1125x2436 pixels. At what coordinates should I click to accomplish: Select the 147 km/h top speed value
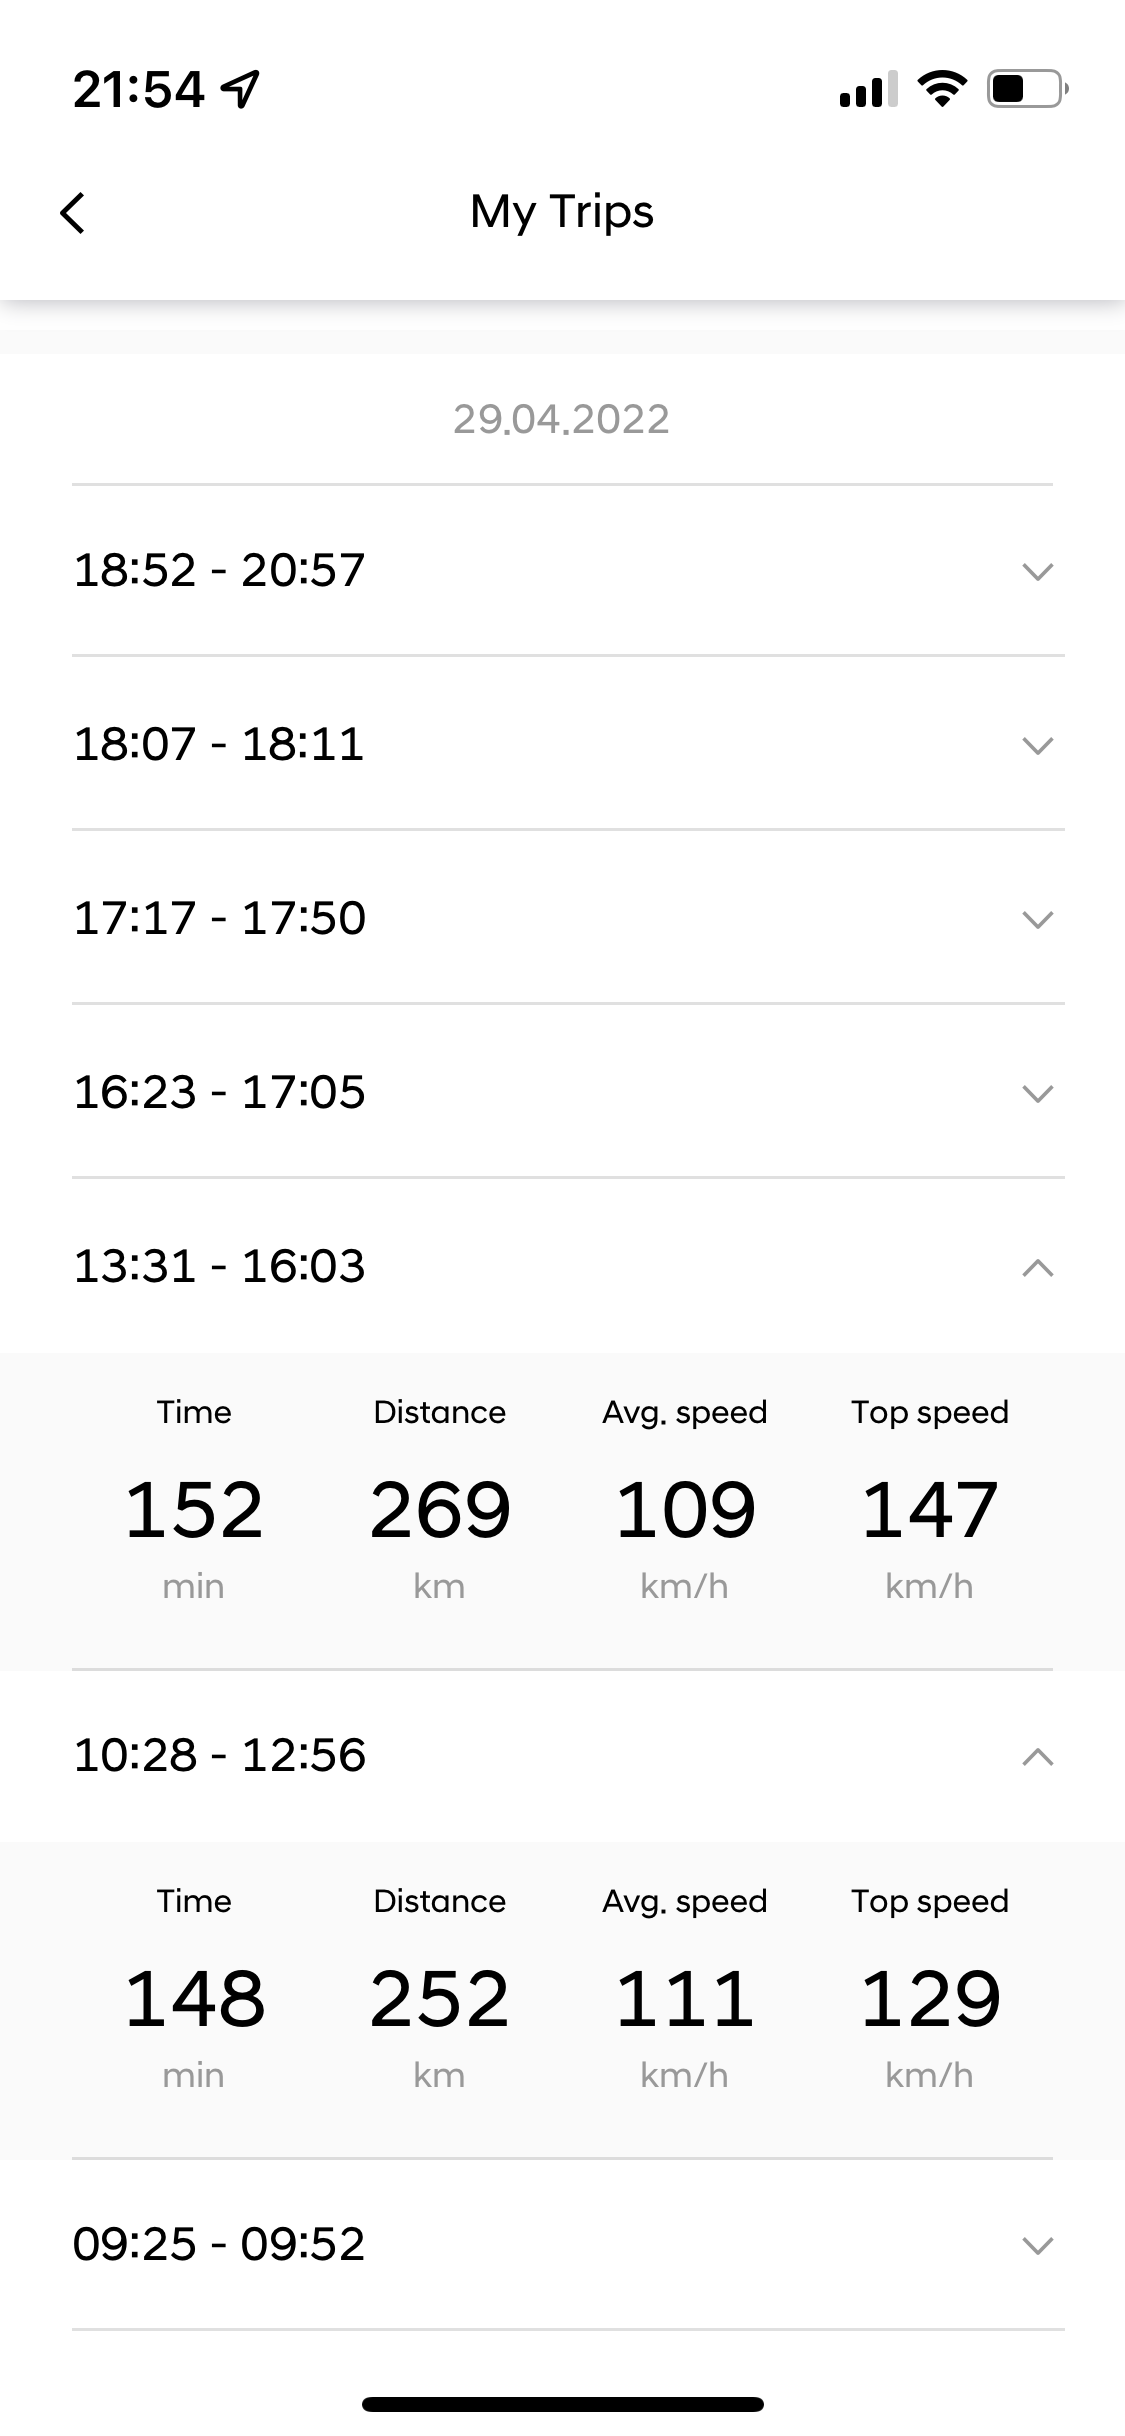click(x=930, y=1510)
